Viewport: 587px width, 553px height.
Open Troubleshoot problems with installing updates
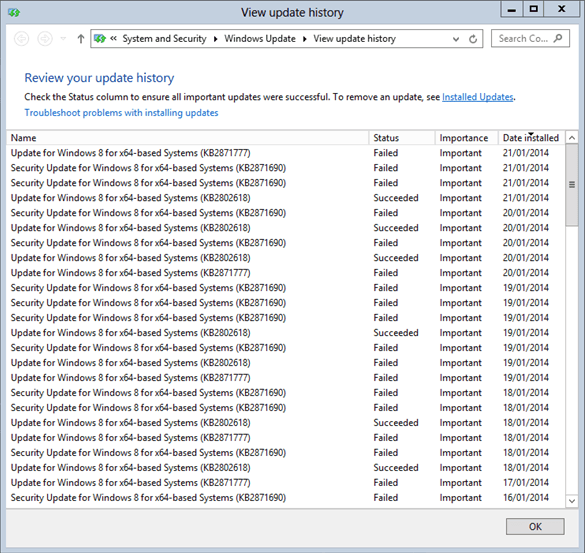pos(121,113)
